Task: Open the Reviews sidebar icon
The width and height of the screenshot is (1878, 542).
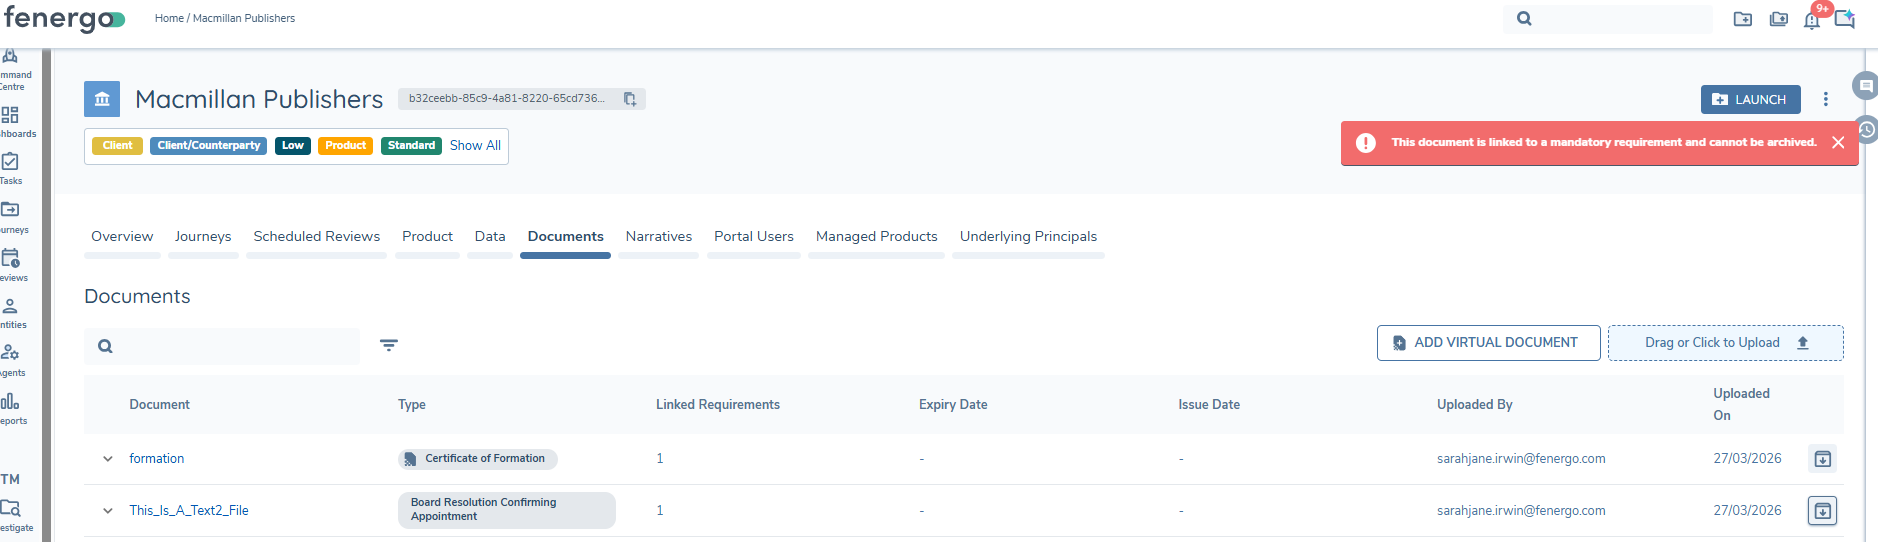Action: click(10, 258)
